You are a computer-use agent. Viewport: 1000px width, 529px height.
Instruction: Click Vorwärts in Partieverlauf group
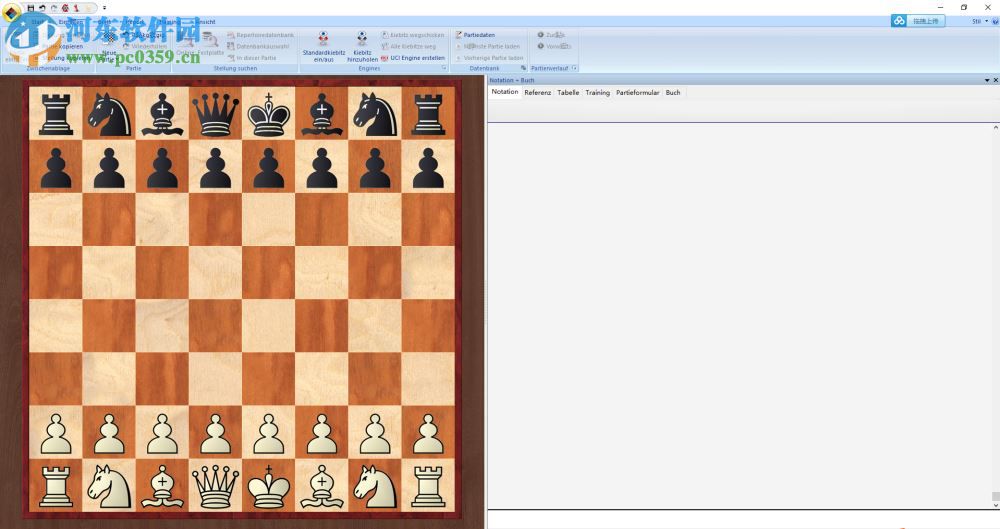click(554, 47)
